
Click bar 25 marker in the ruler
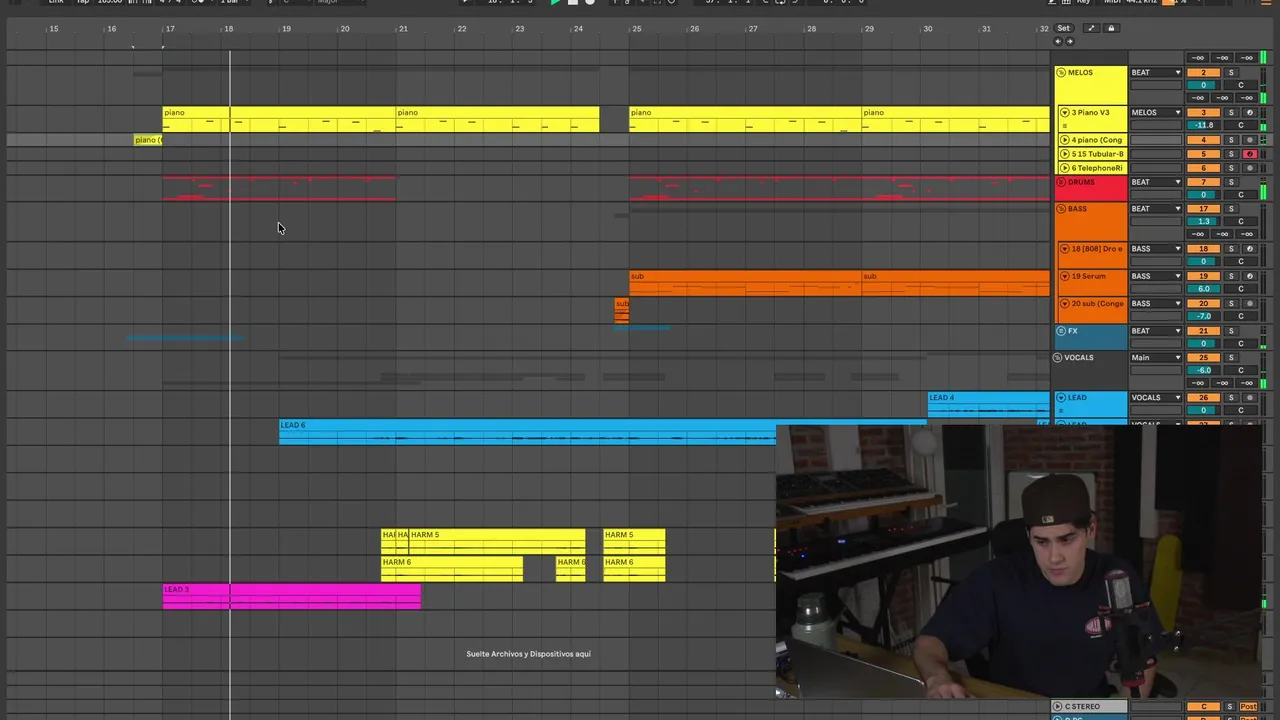pos(636,28)
